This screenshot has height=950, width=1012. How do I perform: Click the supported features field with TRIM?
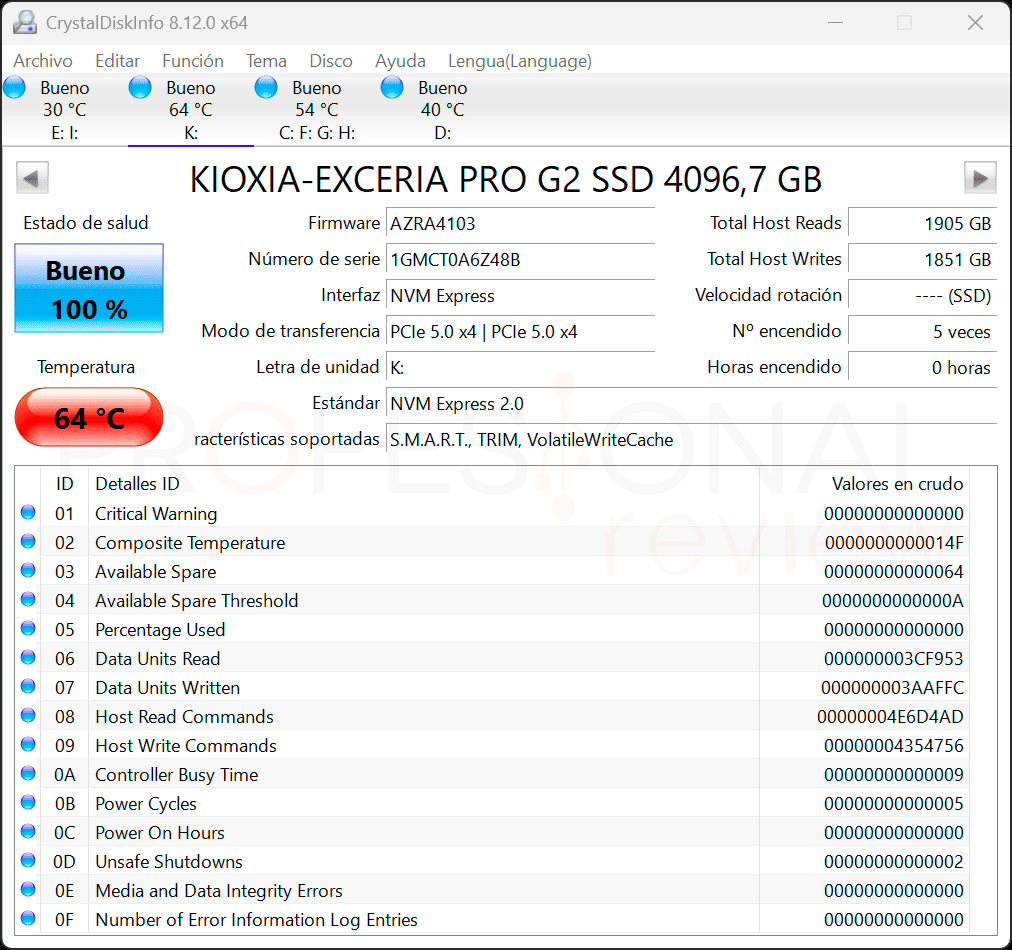click(691, 440)
